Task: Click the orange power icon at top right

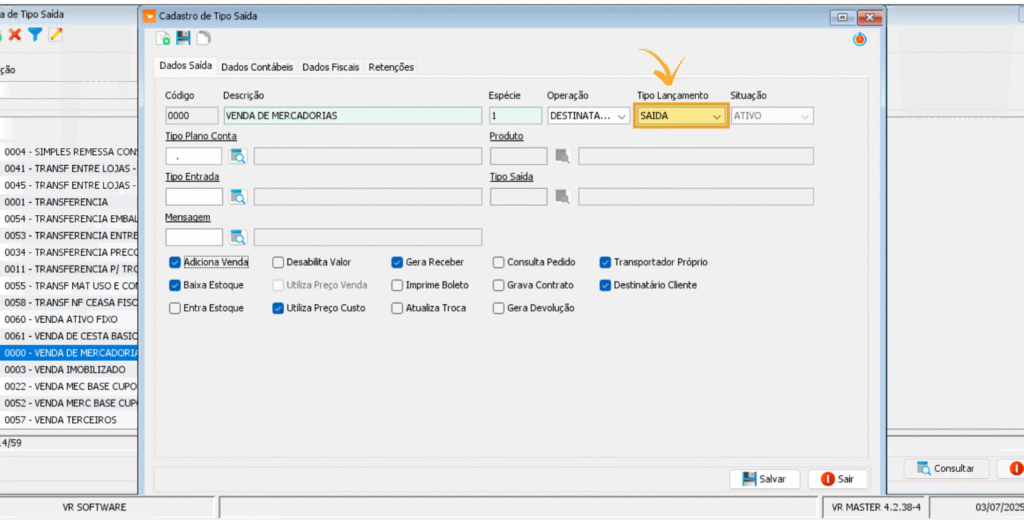Action: tap(859, 39)
